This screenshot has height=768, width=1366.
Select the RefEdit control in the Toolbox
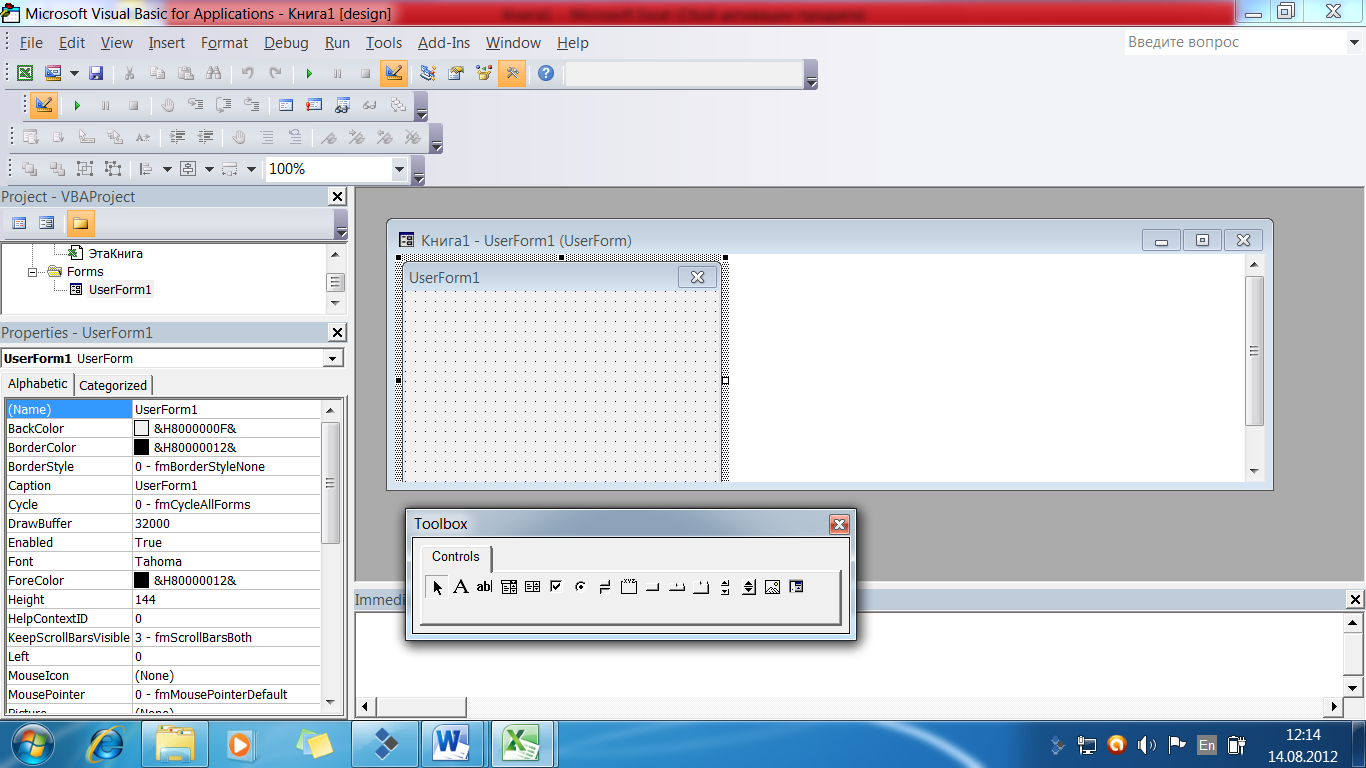pos(796,587)
